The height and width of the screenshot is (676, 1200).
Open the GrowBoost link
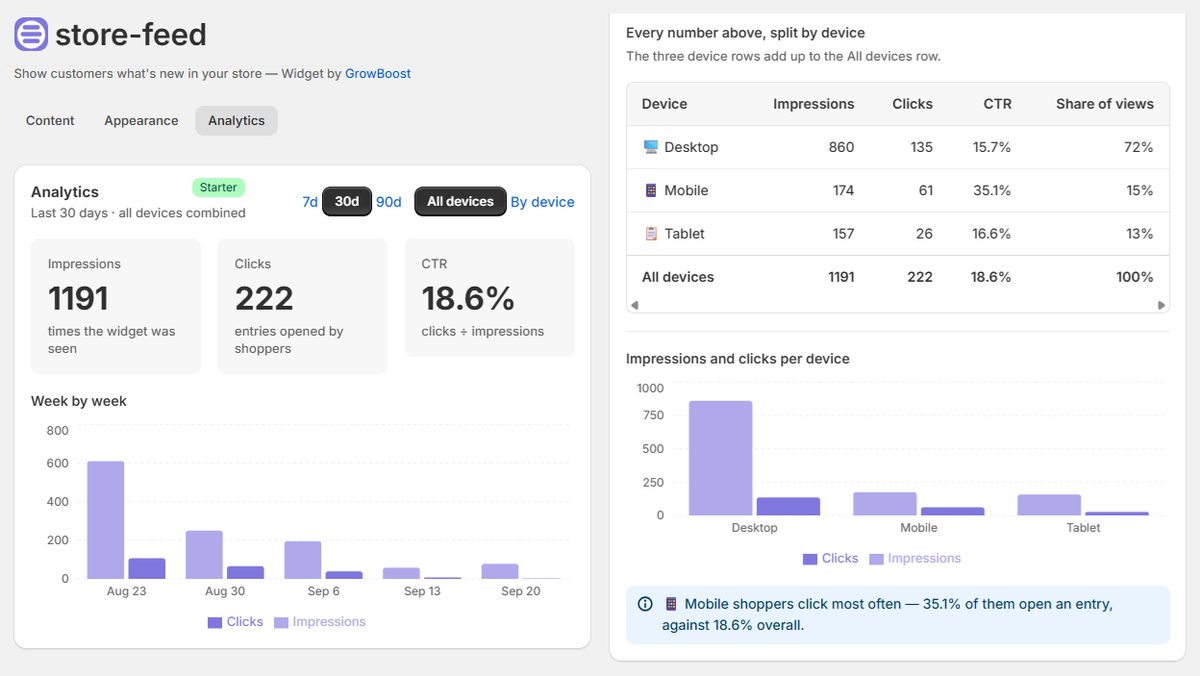pyautogui.click(x=378, y=73)
